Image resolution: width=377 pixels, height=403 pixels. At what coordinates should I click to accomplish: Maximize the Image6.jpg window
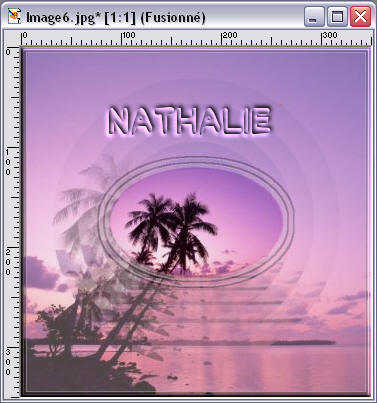pos(337,17)
